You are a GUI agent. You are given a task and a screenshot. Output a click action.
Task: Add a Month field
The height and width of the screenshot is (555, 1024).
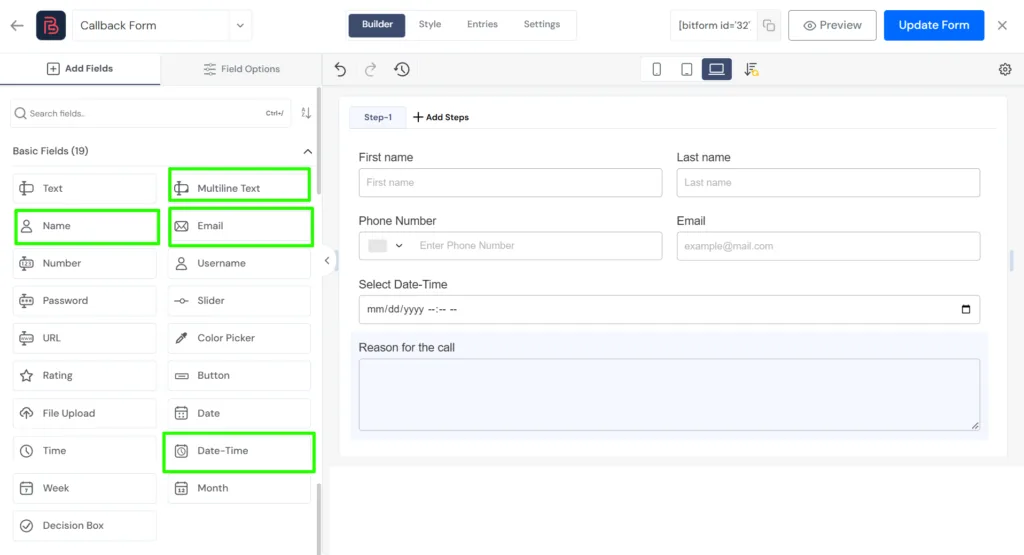tap(239, 488)
